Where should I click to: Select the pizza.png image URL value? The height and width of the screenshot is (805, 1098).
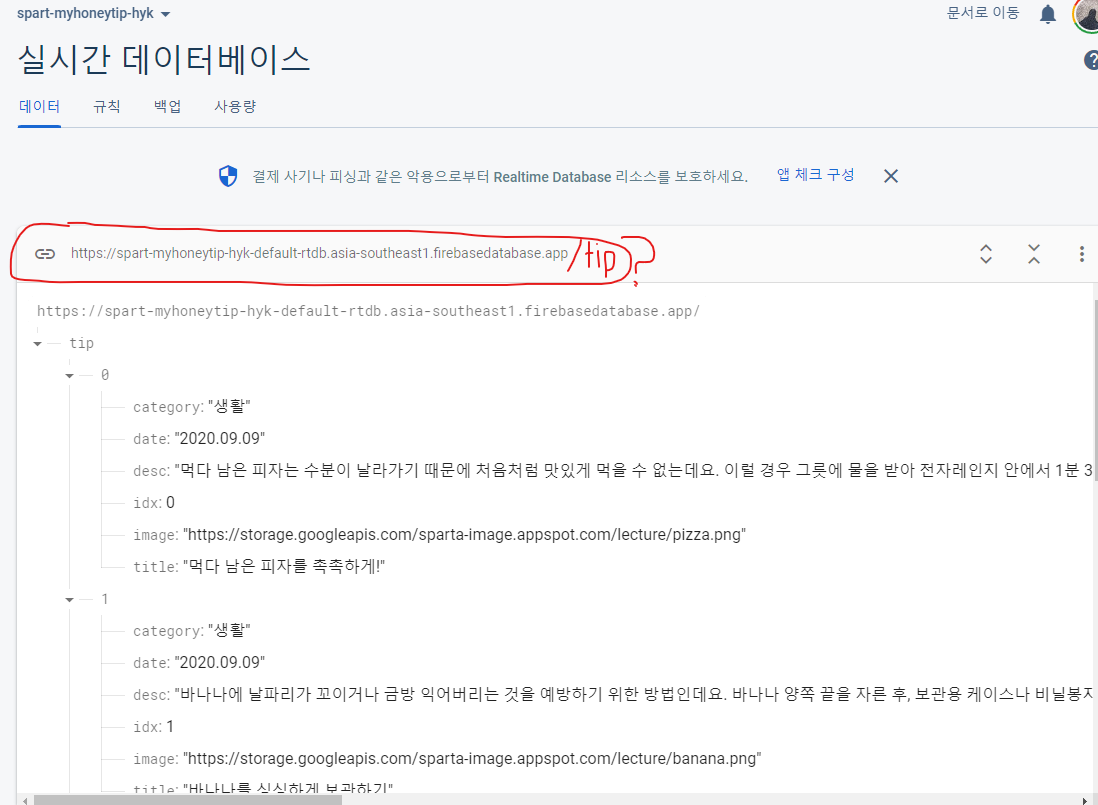click(464, 535)
